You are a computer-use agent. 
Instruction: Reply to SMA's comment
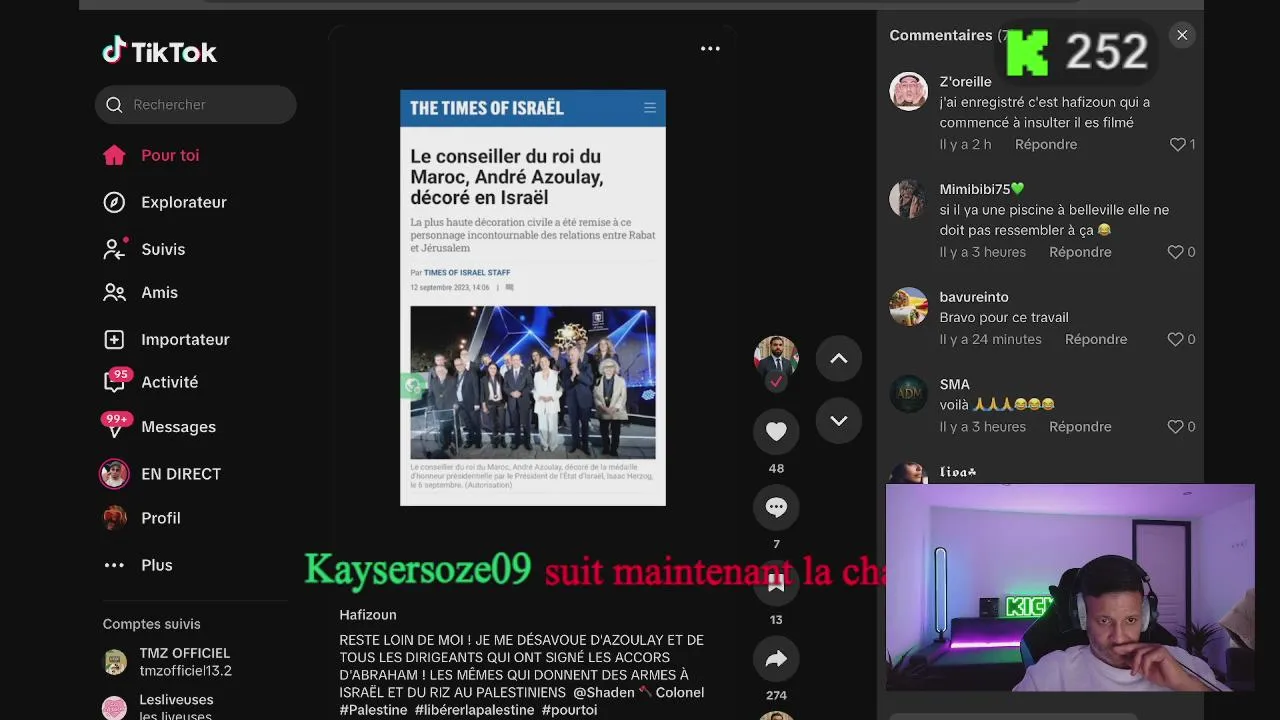coord(1080,427)
